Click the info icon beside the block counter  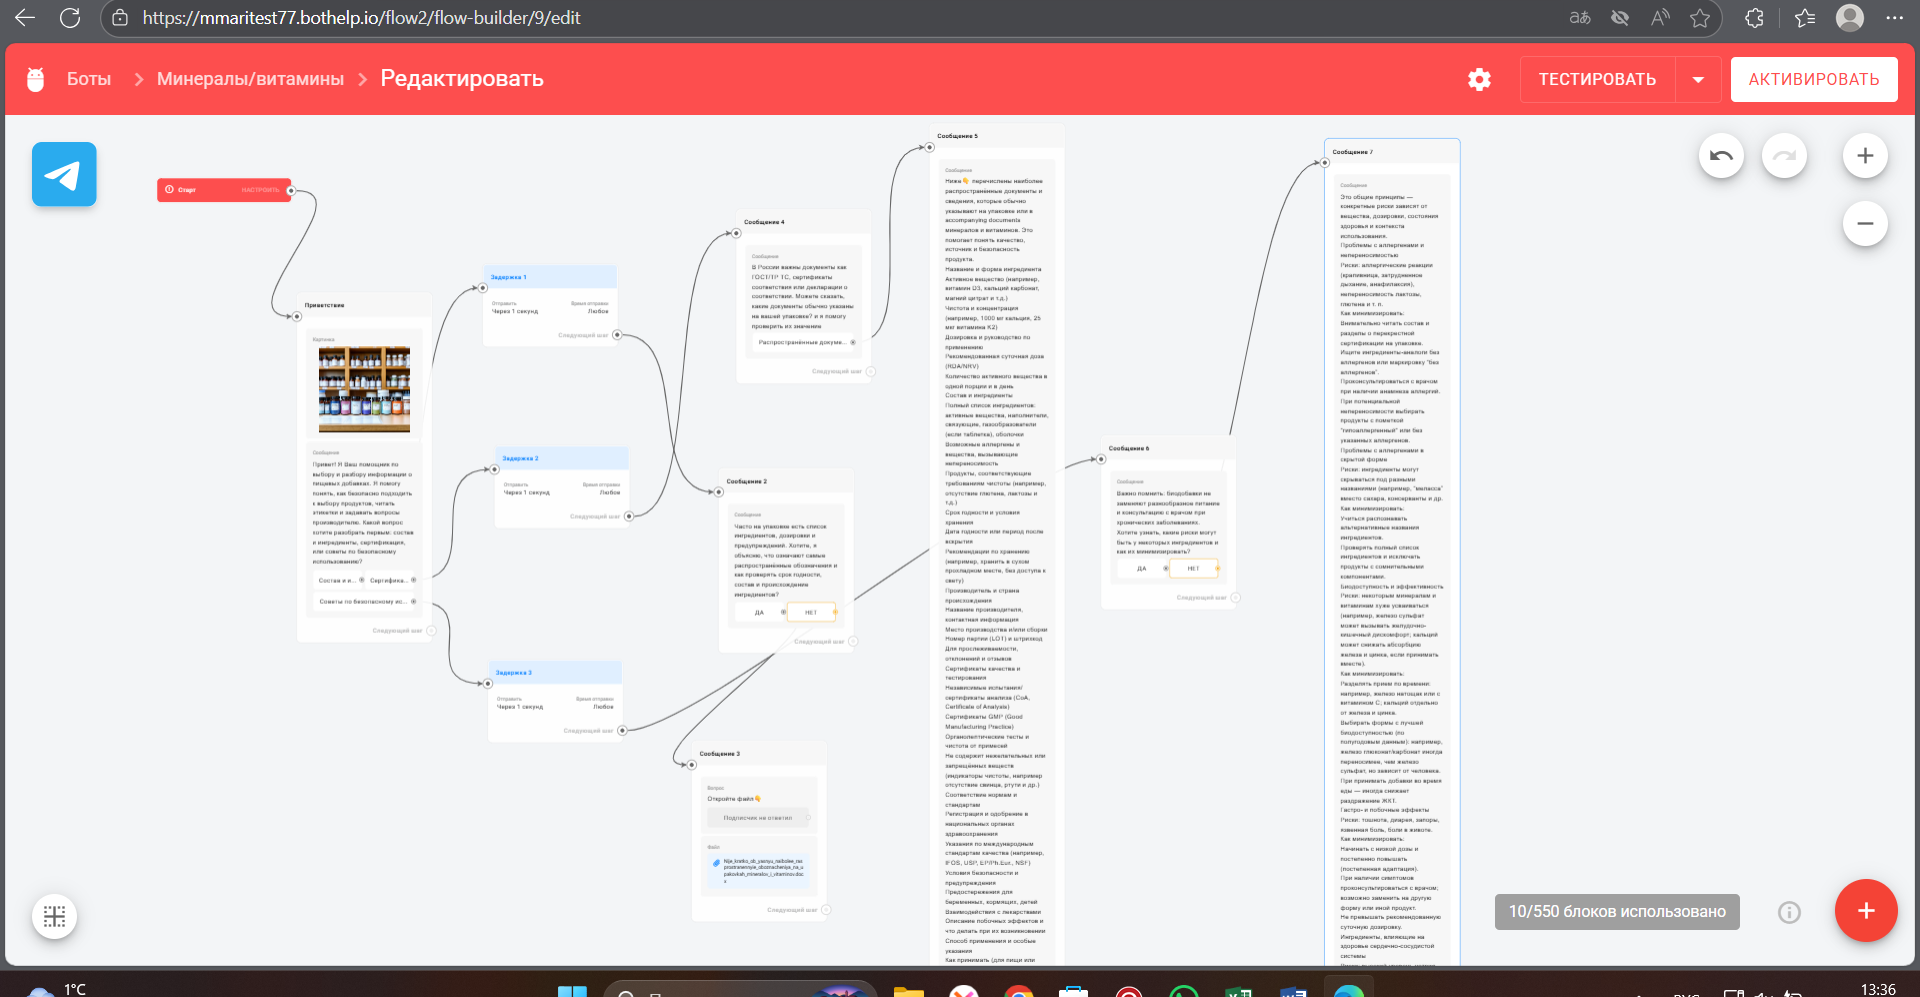click(1790, 912)
